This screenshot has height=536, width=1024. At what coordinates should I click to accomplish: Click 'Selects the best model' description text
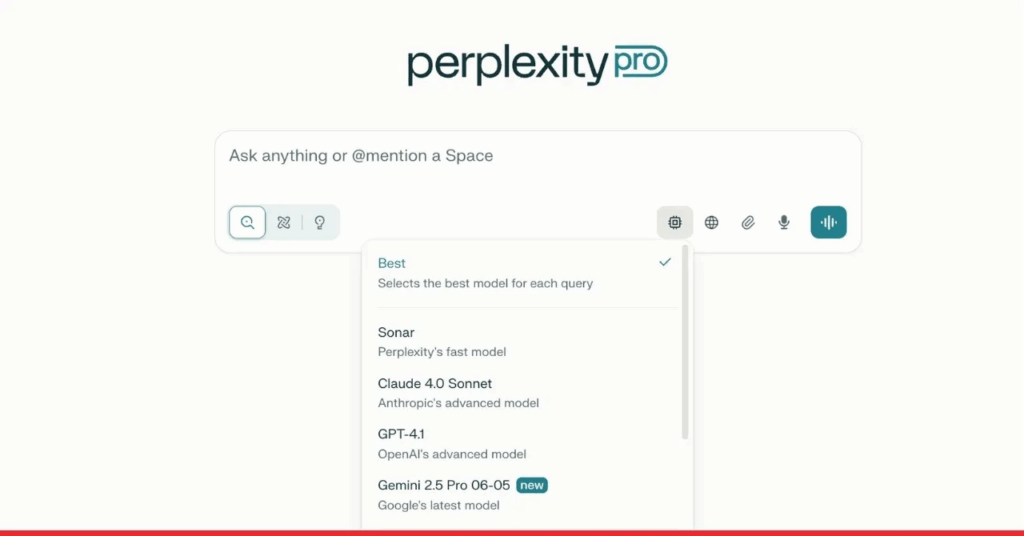(x=485, y=284)
